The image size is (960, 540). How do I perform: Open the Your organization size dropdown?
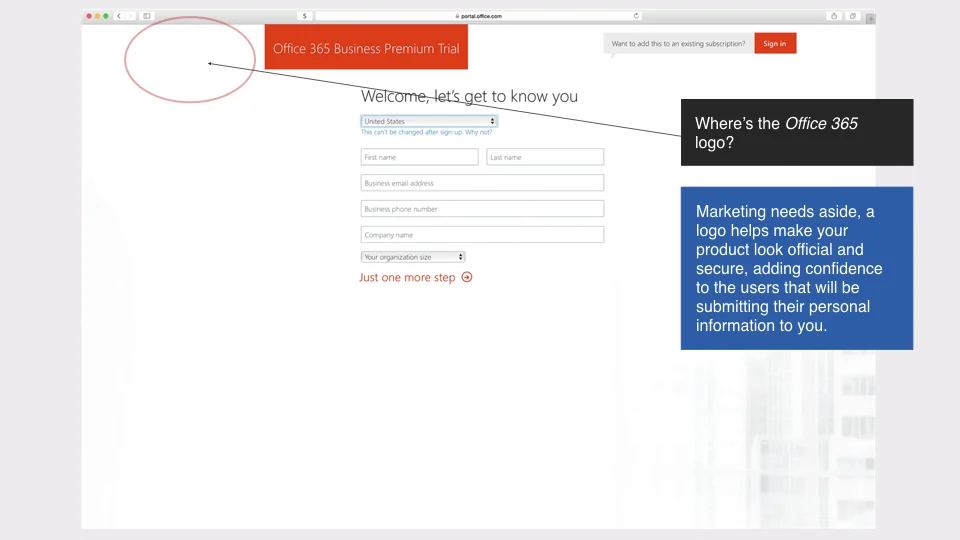click(413, 257)
